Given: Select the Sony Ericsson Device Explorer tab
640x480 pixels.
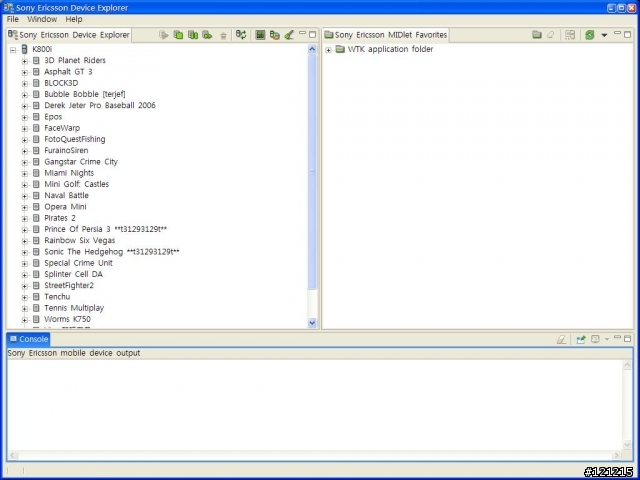Looking at the screenshot, I should 69,35.
